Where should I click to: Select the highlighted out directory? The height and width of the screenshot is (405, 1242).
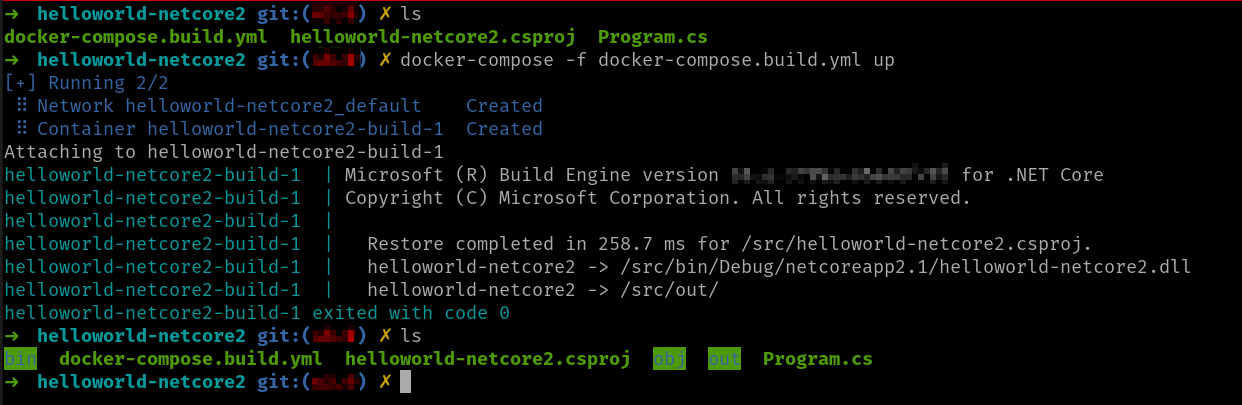pos(724,359)
